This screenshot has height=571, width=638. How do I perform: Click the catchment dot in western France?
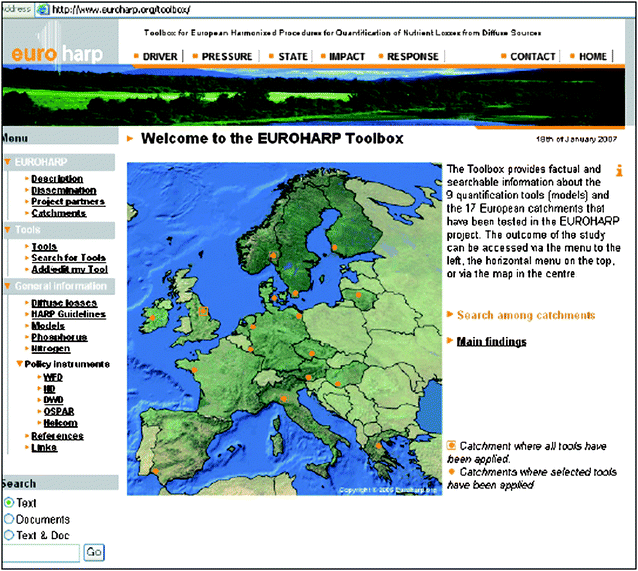194,370
